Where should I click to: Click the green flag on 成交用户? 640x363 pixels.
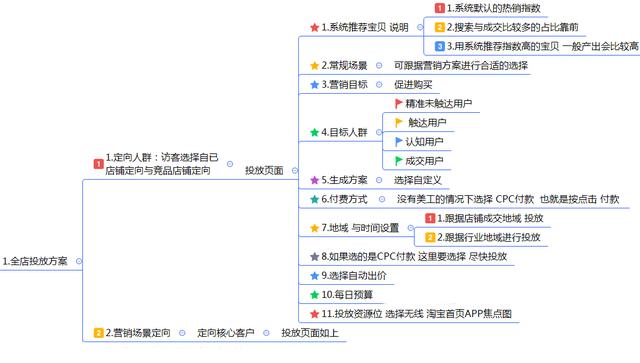[x=399, y=161]
